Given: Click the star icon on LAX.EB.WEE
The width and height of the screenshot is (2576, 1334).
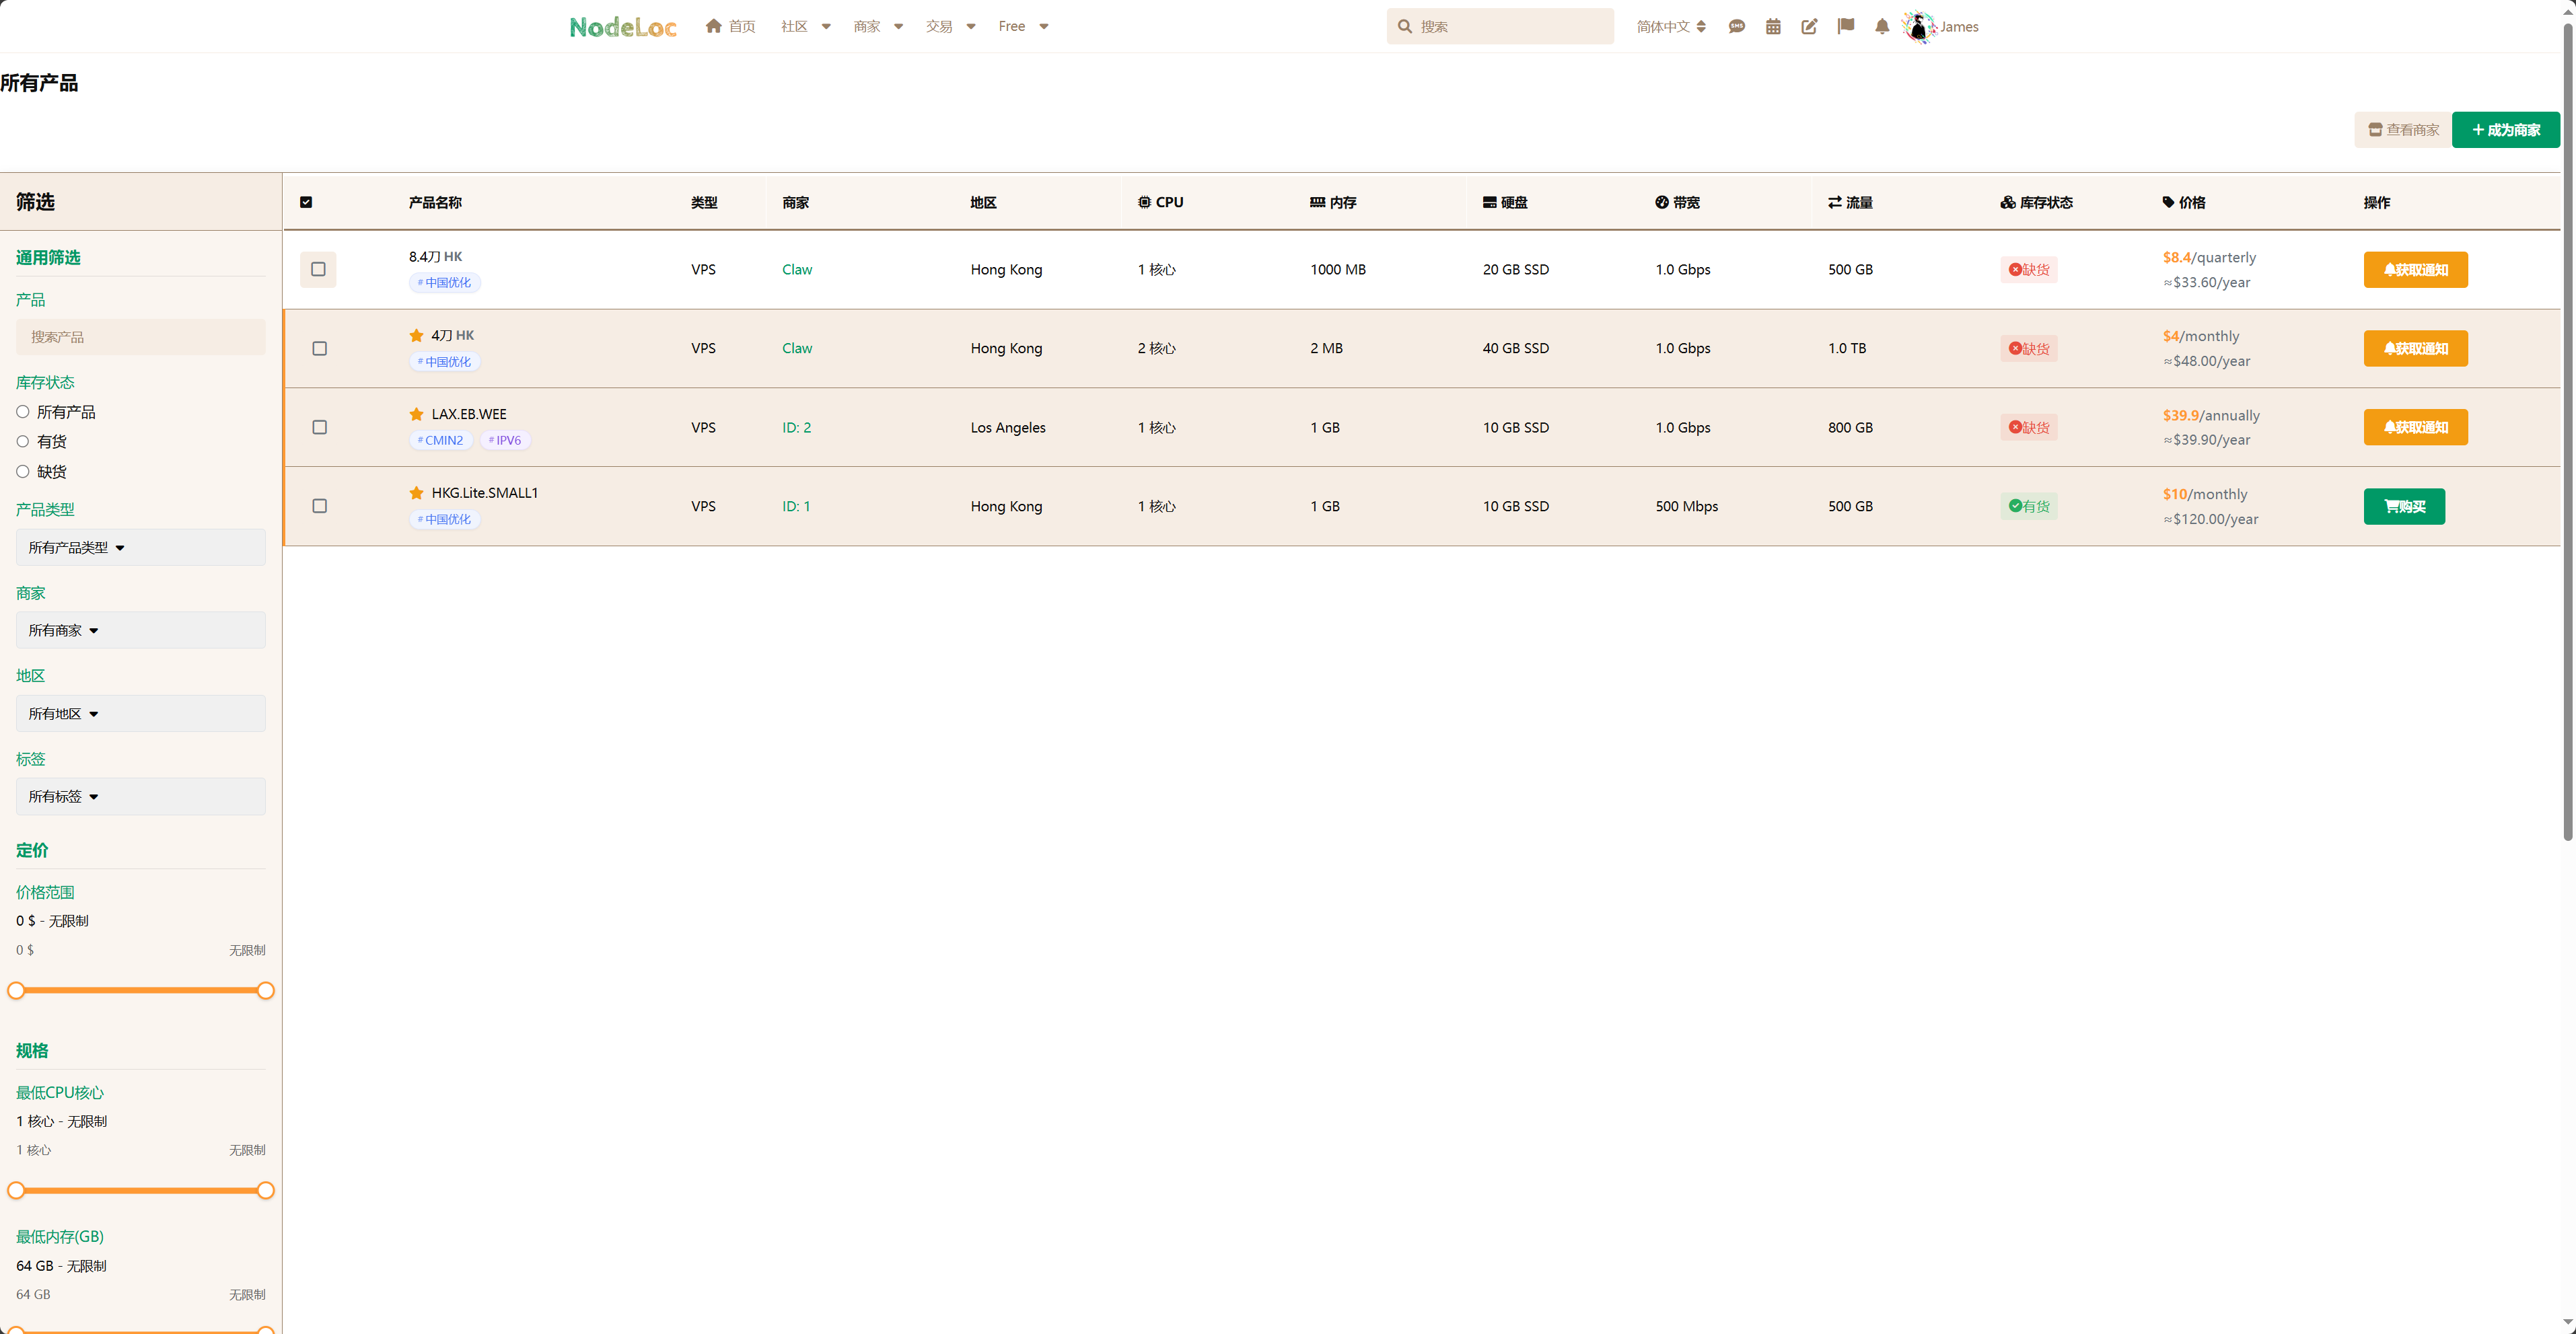Looking at the screenshot, I should click(x=416, y=414).
